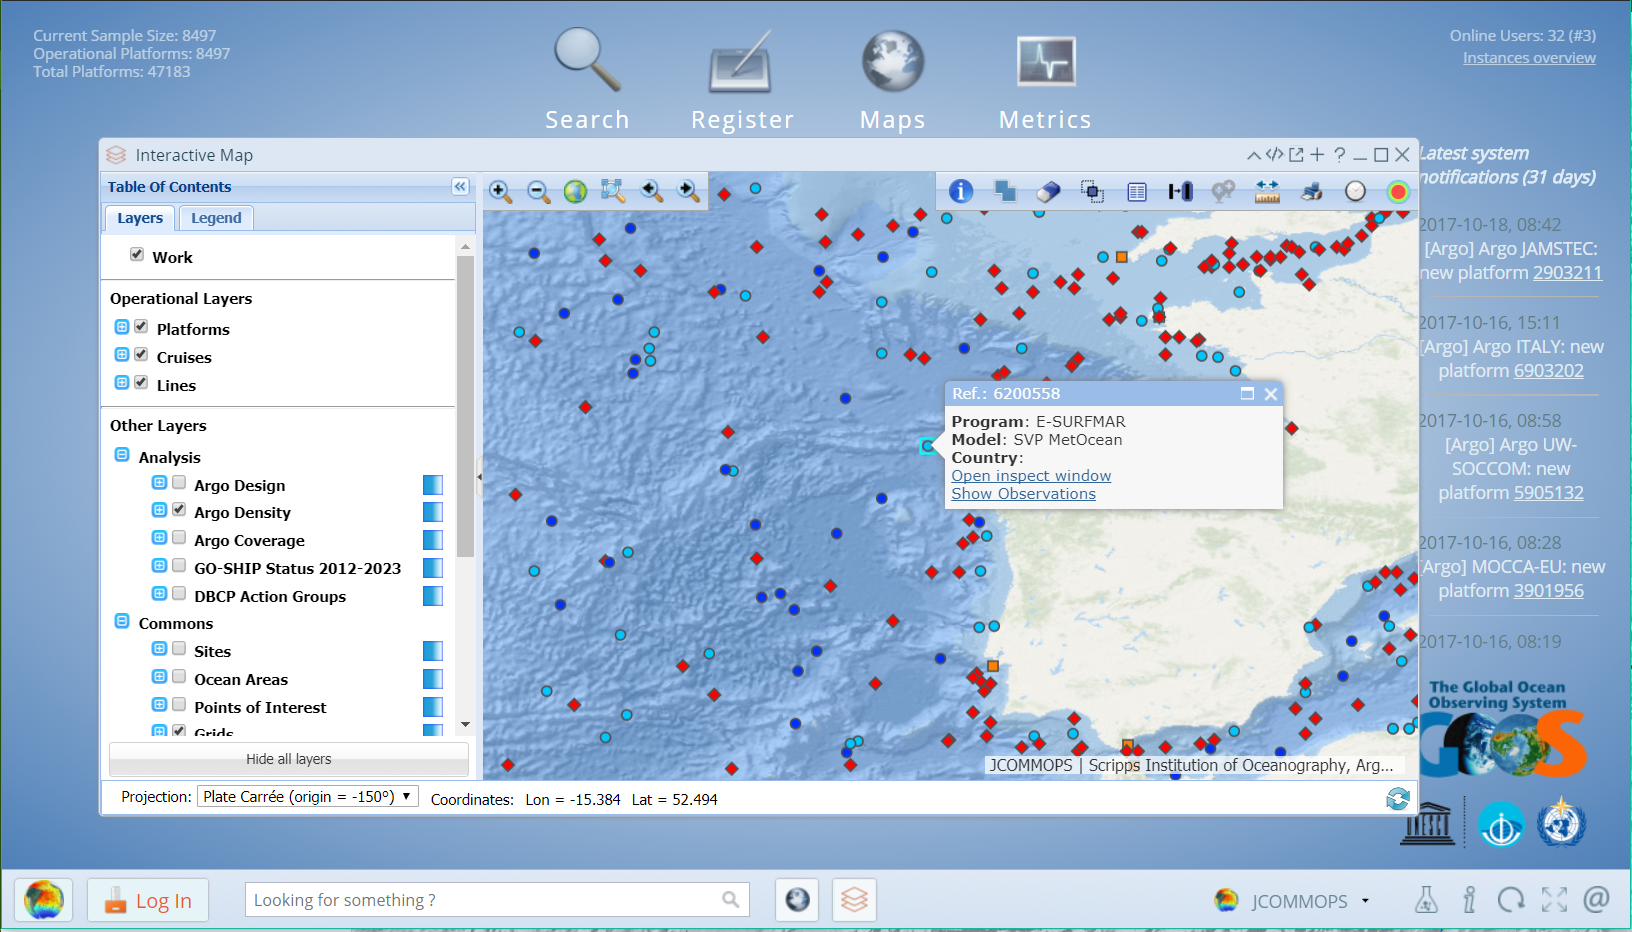Expand the Platforms layer node
Image resolution: width=1632 pixels, height=932 pixels.
(x=122, y=327)
